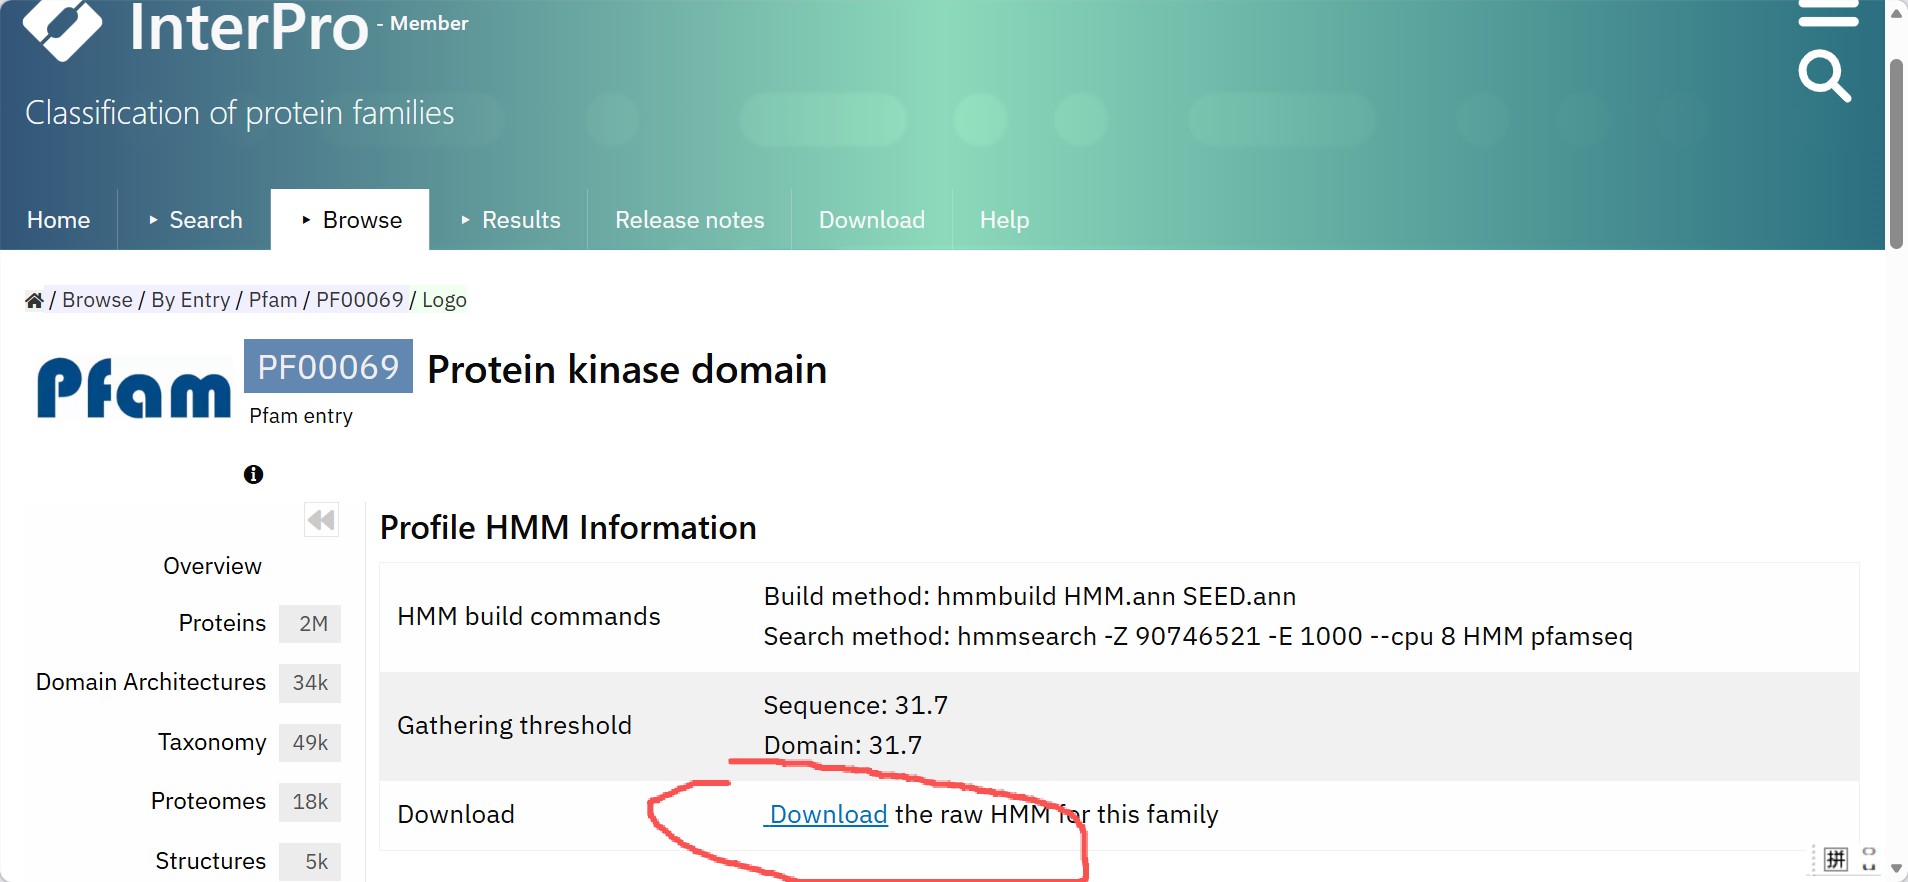
Task: Click the home icon in breadcrumb
Action: pyautogui.click(x=34, y=300)
